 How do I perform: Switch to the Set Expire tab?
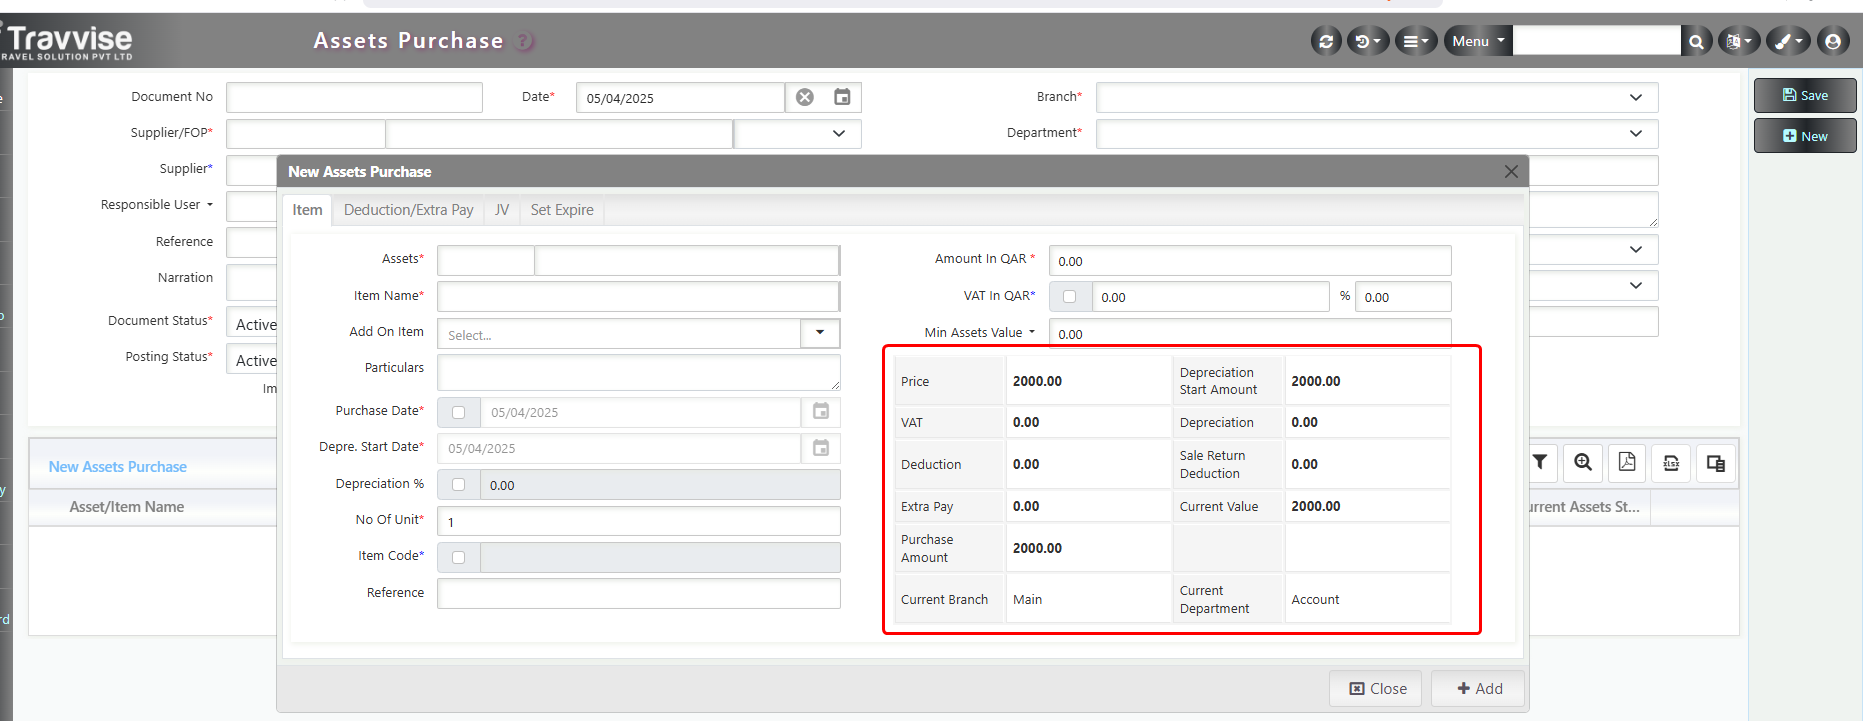pyautogui.click(x=562, y=210)
